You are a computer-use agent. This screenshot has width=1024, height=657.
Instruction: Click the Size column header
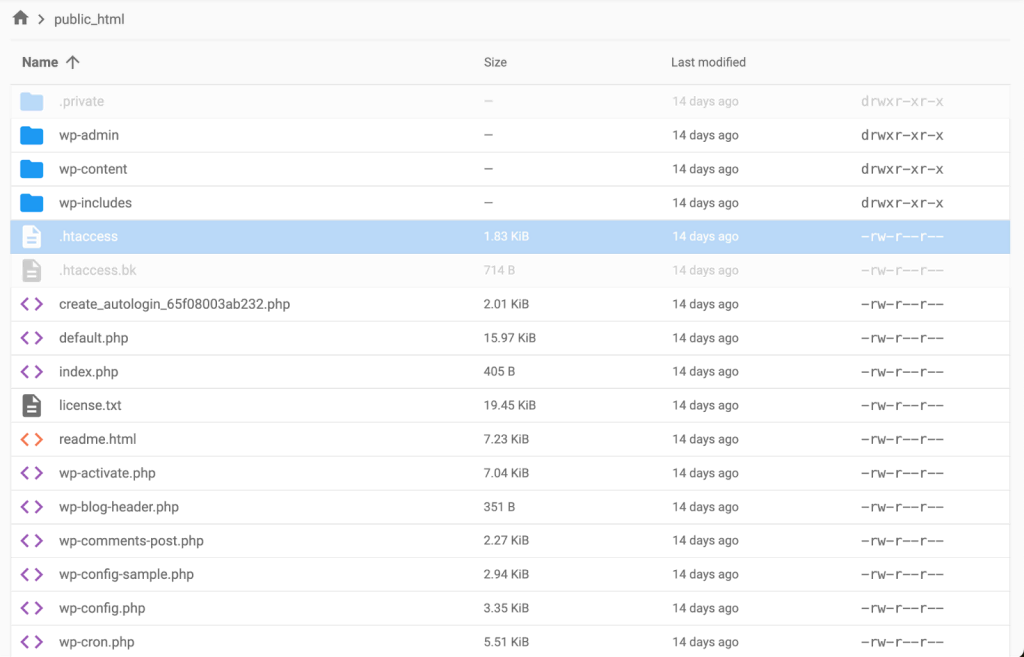[495, 62]
